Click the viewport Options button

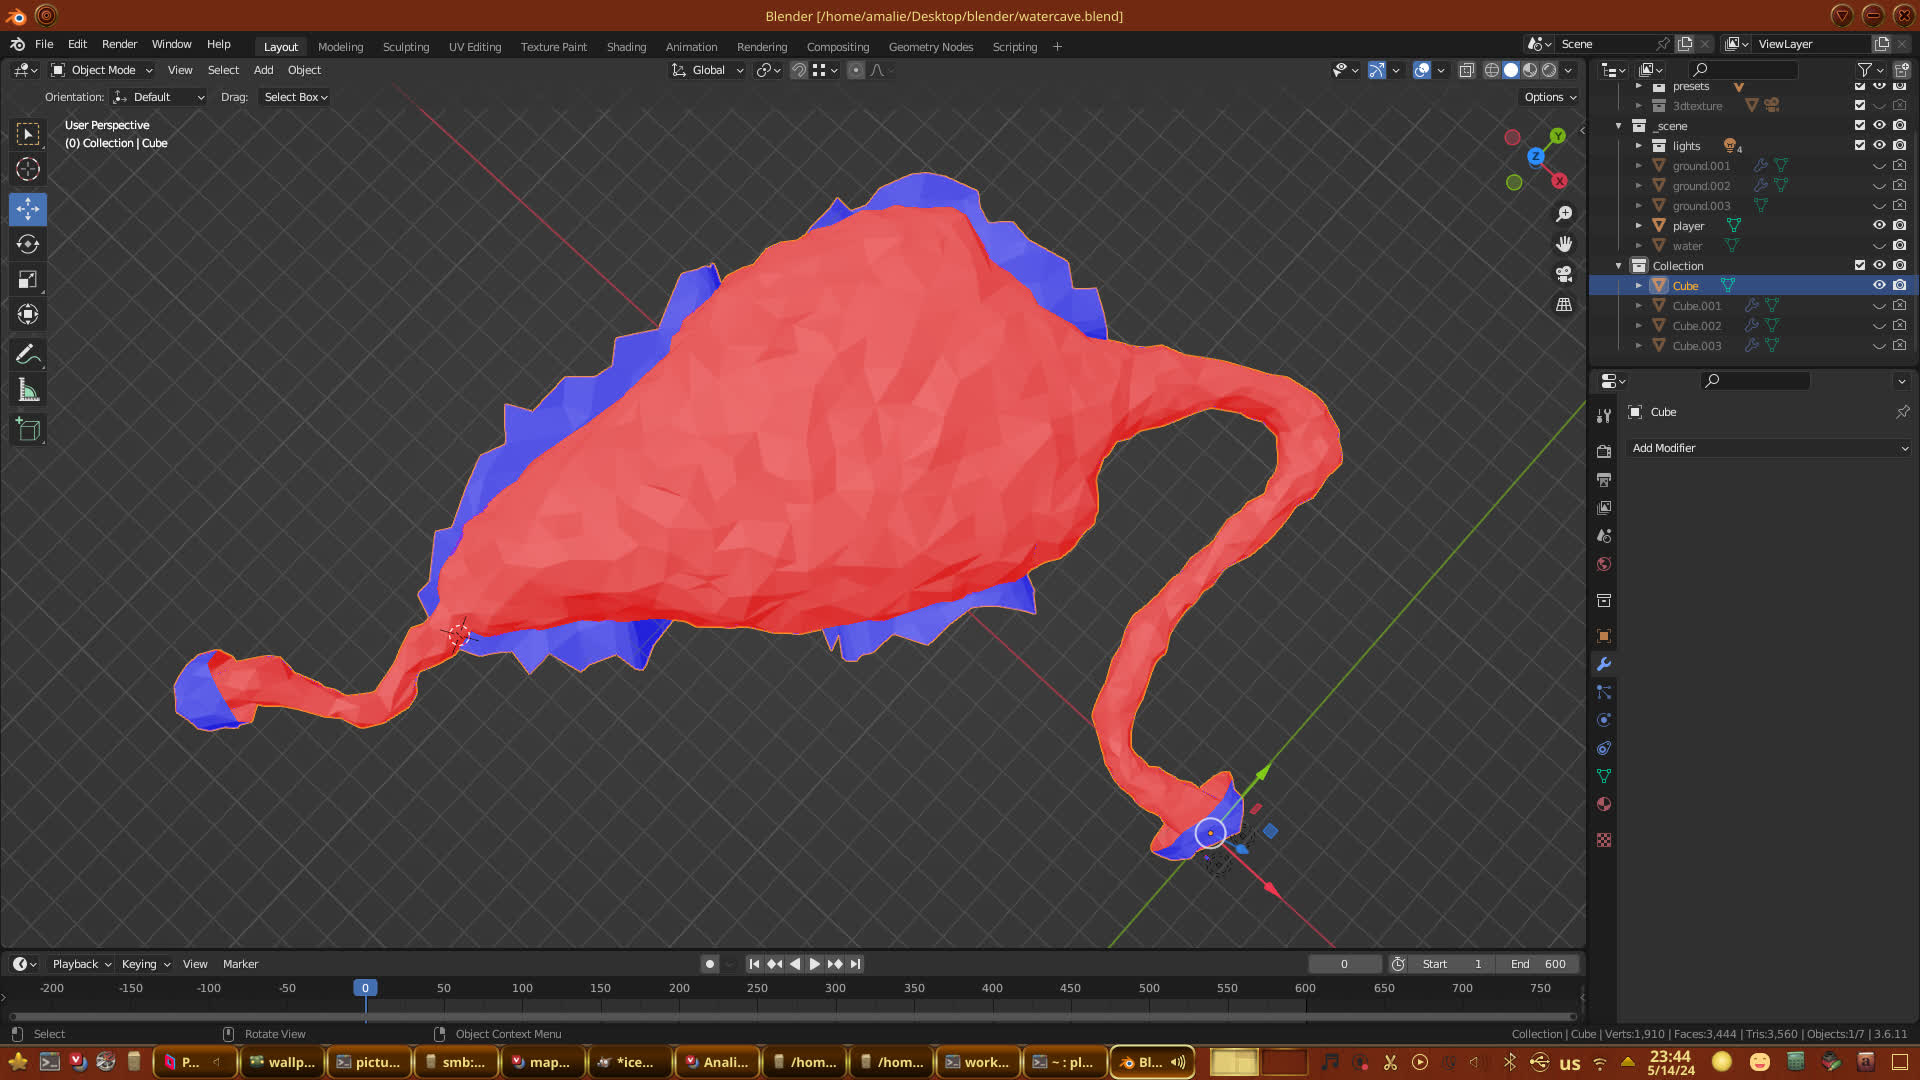point(1549,97)
